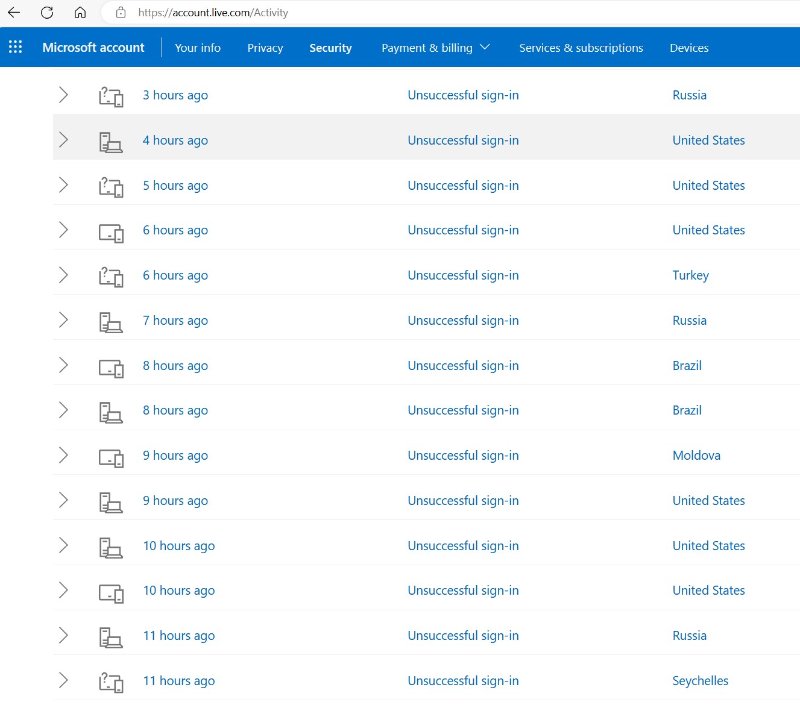Click 'United States' in the 5 hours ago row
Viewport: 800px width, 711px height.
pyautogui.click(x=708, y=185)
